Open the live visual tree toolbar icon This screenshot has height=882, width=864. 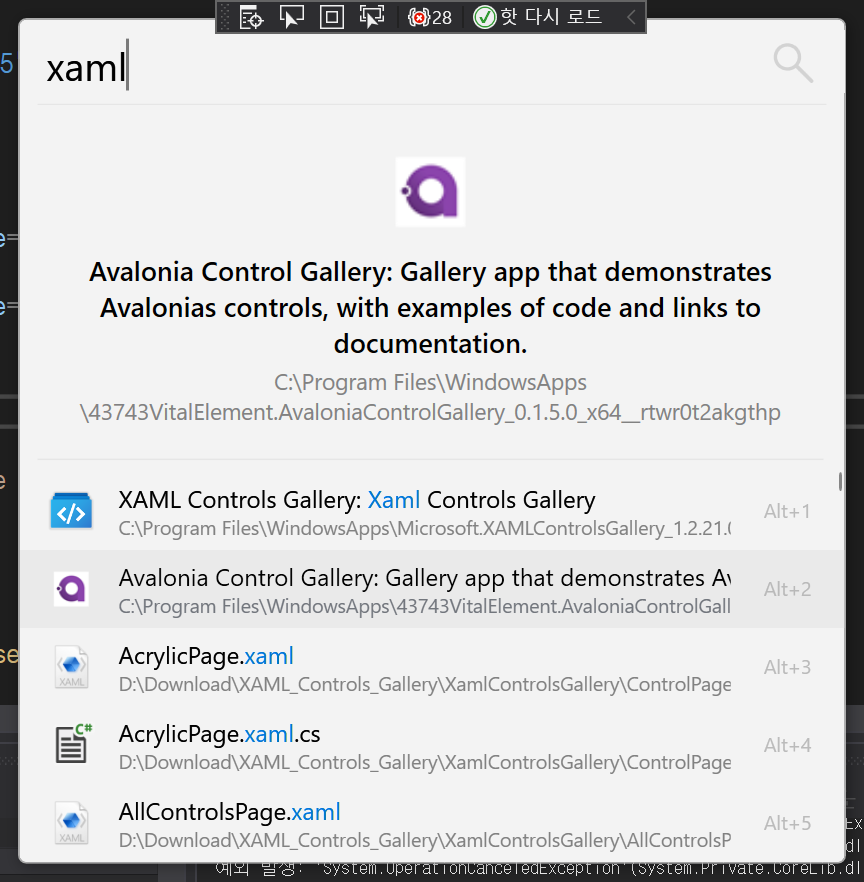coord(251,17)
